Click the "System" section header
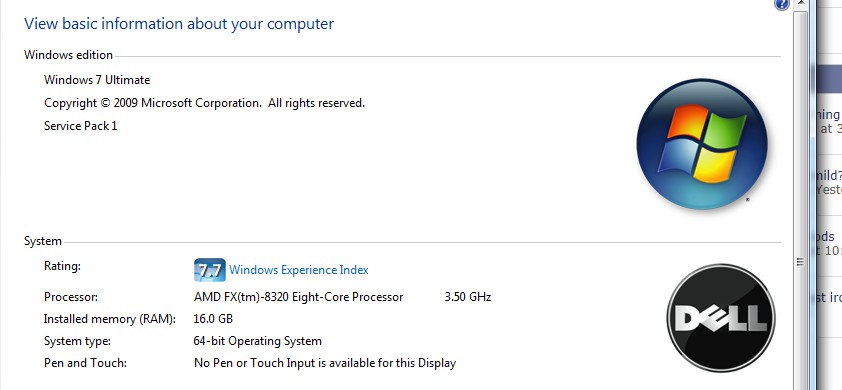Screen dimensions: 842x390 [43, 241]
